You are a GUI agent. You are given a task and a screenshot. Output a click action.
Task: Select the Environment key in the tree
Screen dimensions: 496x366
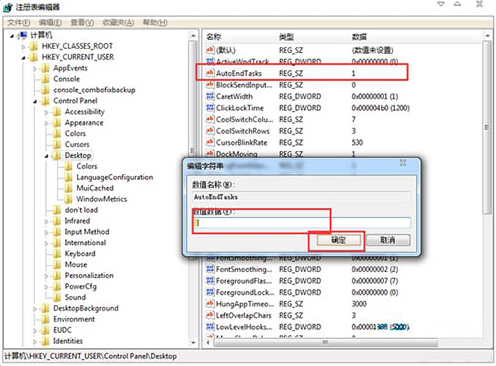point(74,319)
